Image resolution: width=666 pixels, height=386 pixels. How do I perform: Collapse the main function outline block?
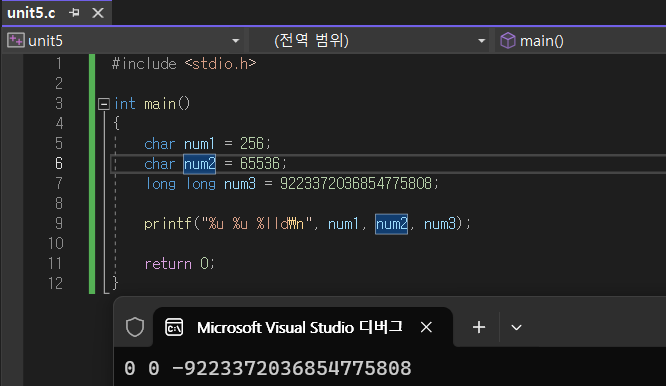104,104
